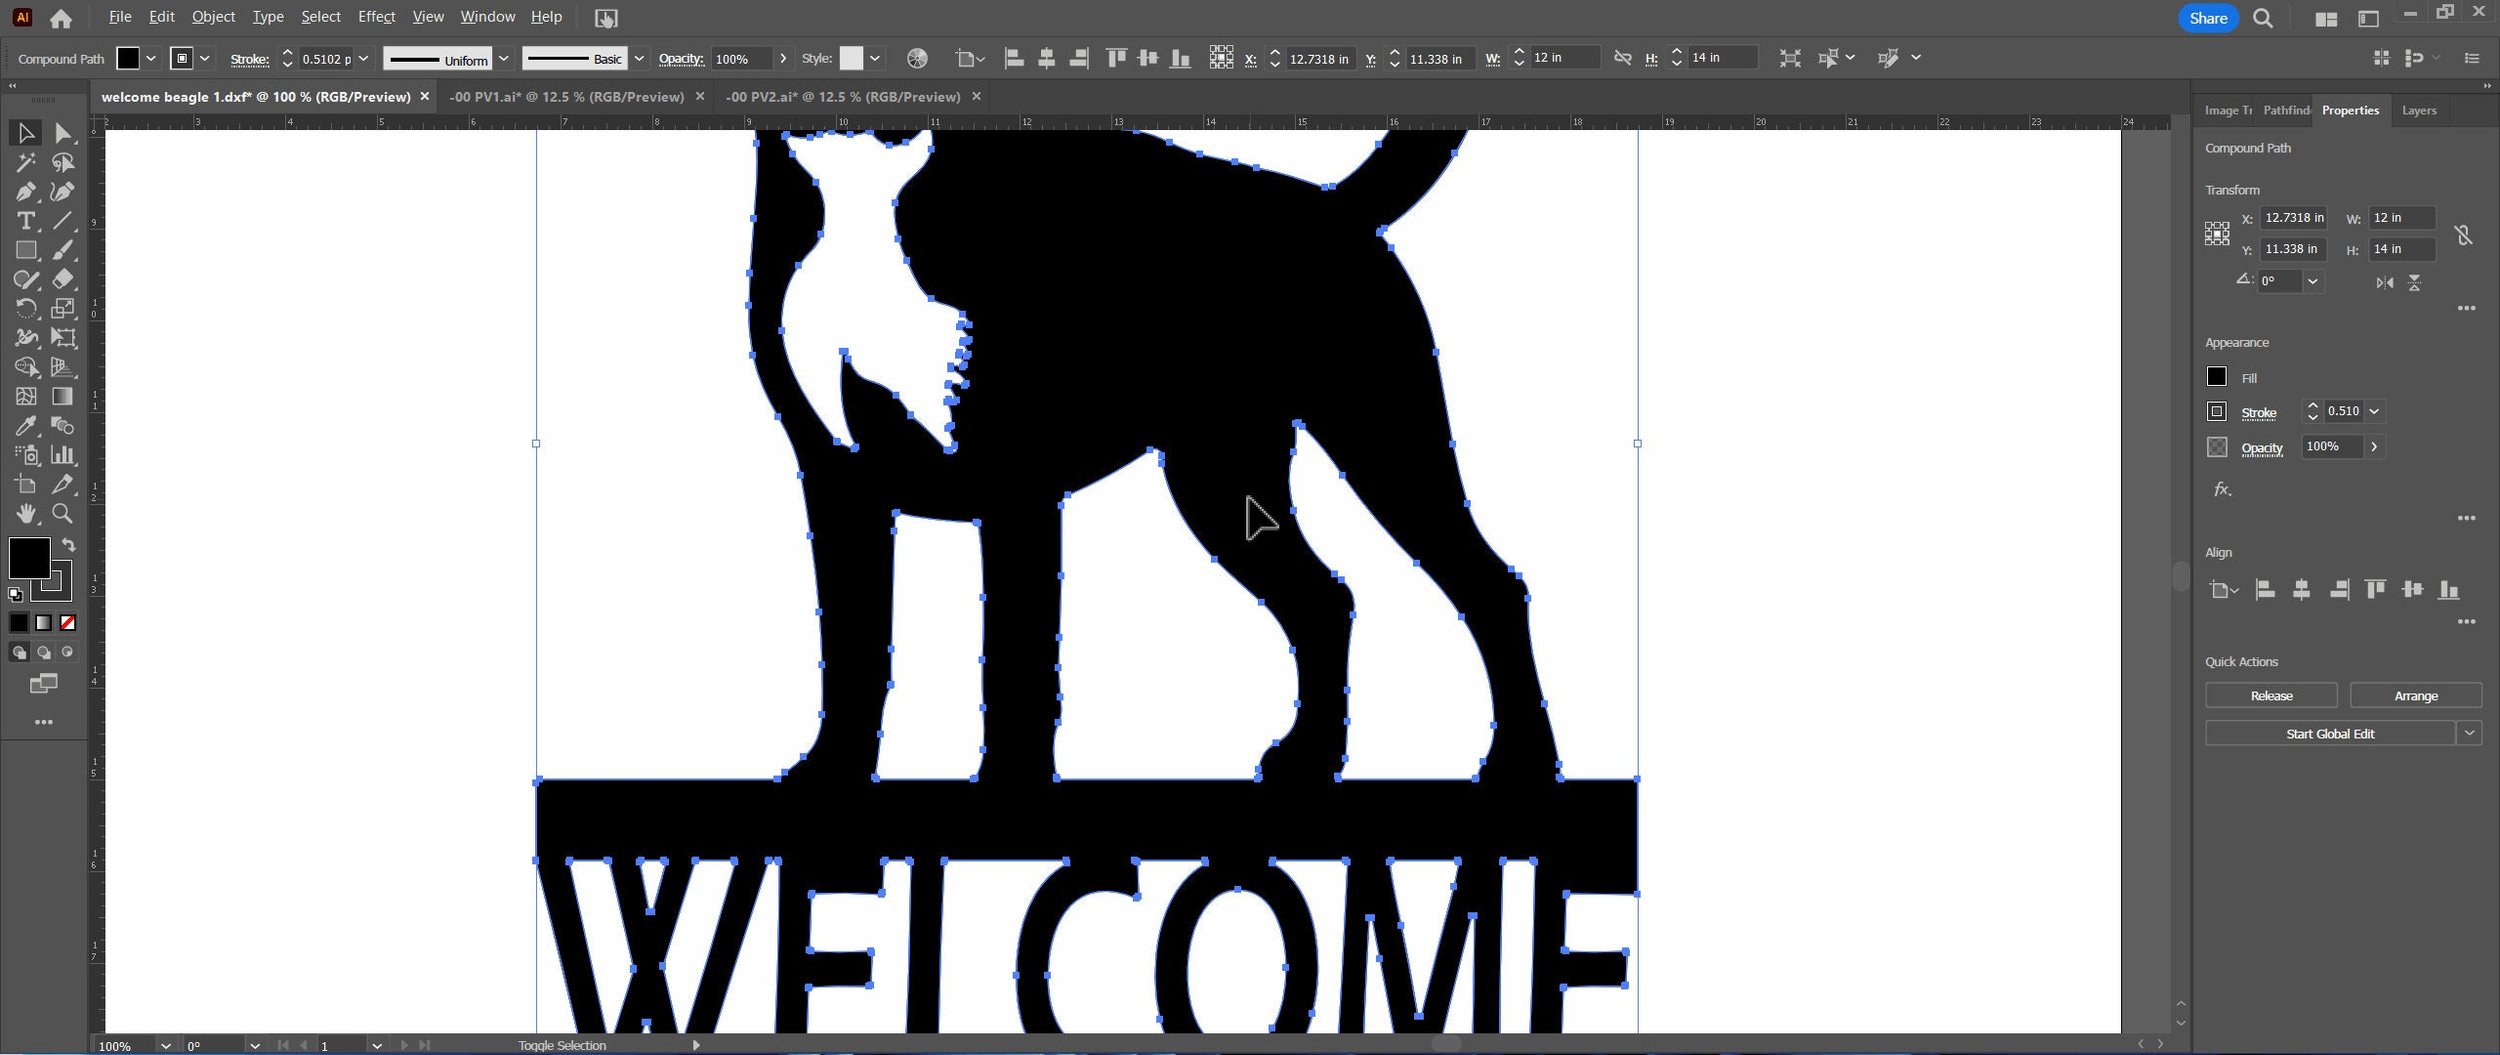The height and width of the screenshot is (1055, 2500).
Task: Select the Type tool
Action: click(x=26, y=221)
